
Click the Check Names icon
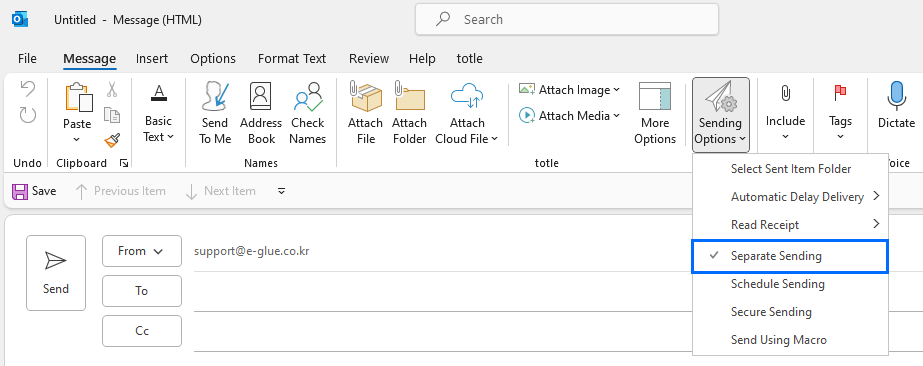(x=308, y=97)
